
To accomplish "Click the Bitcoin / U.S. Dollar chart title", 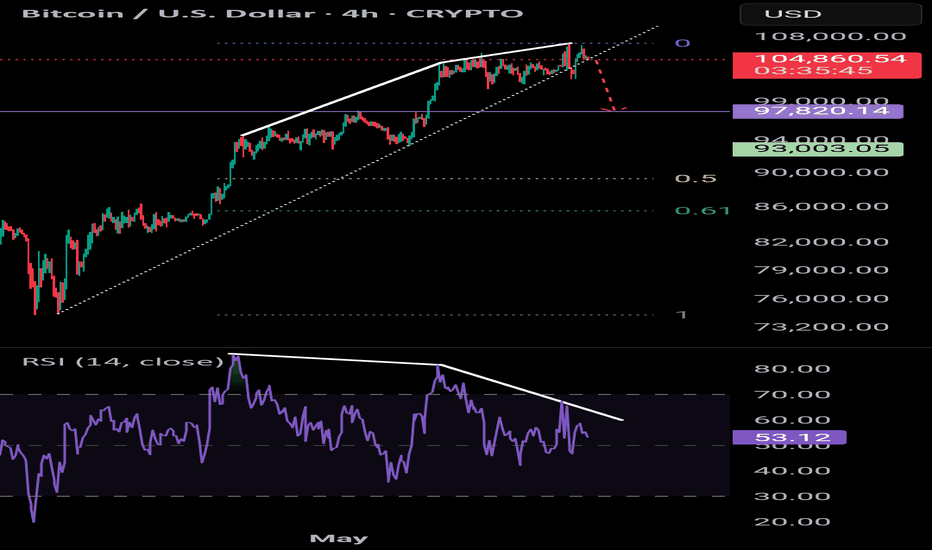I will 272,13.
